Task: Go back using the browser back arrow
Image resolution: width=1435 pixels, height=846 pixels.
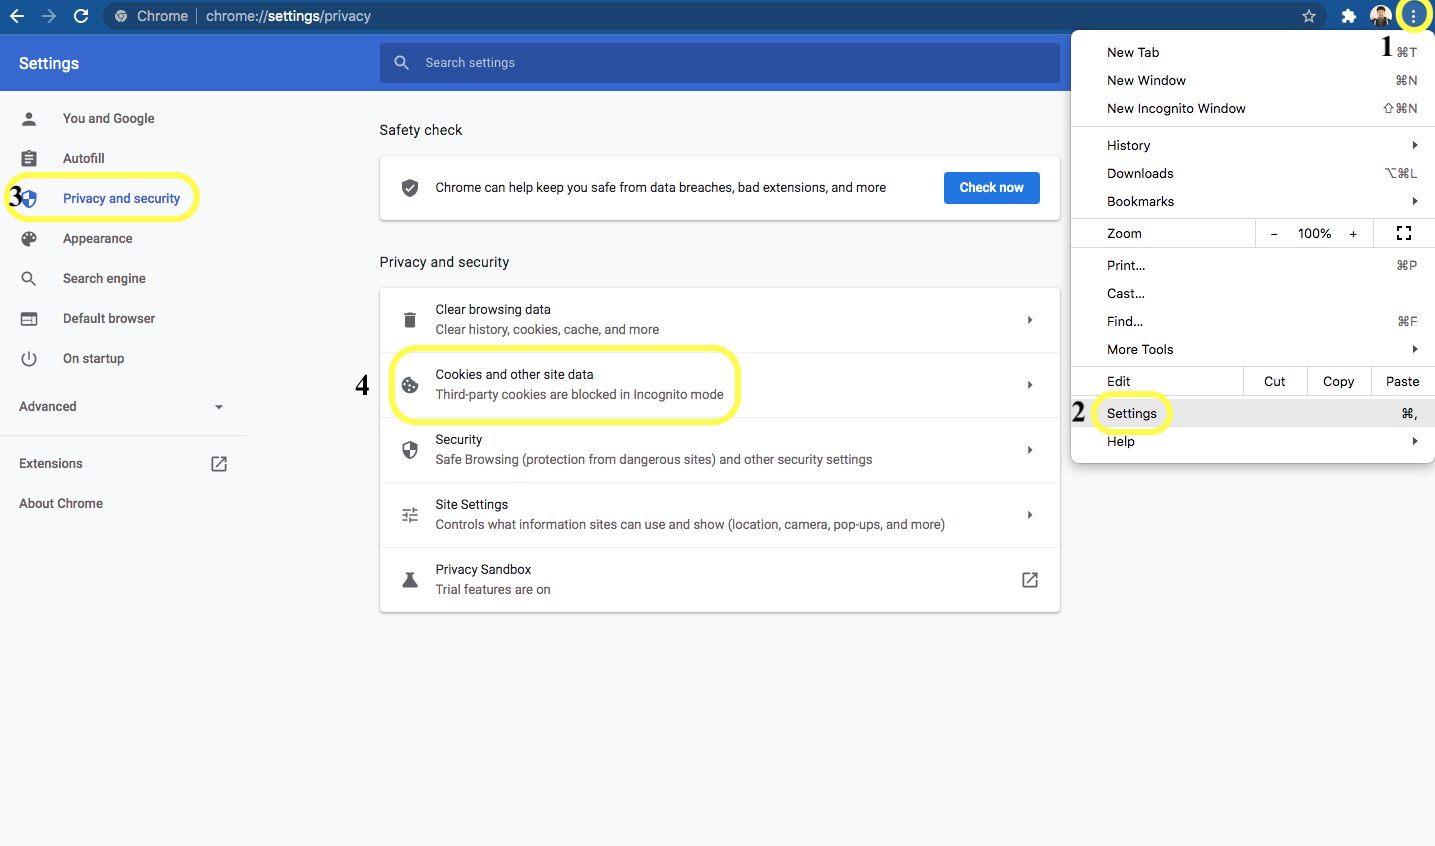Action: click(17, 16)
